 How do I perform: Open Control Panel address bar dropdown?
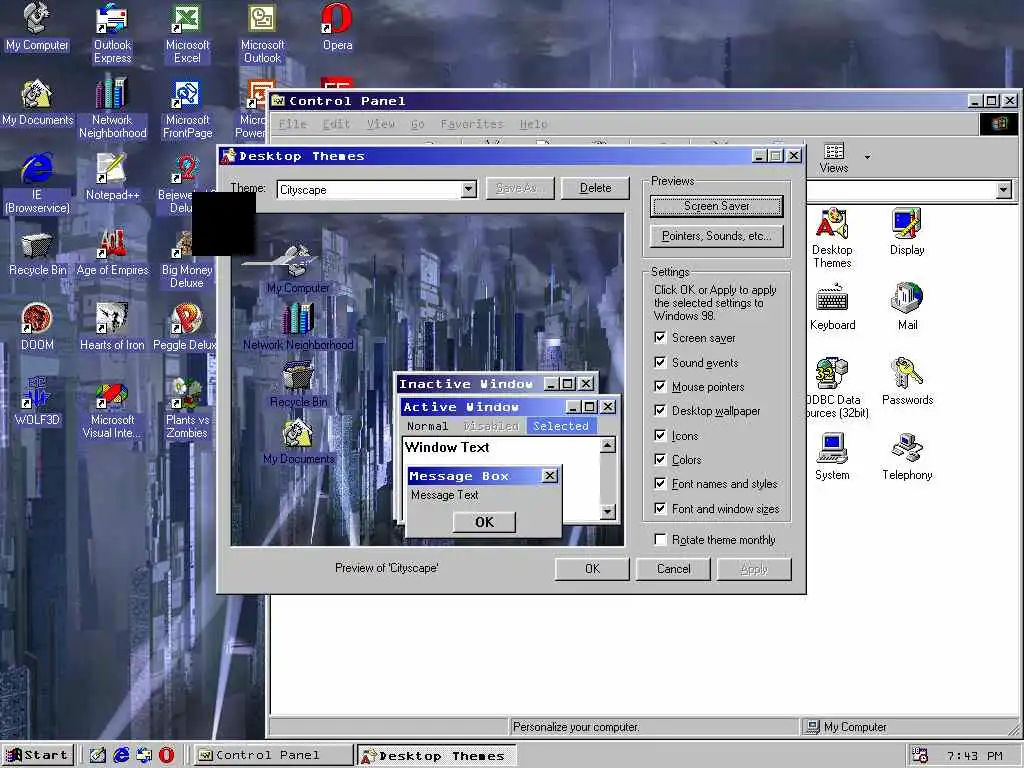click(1004, 190)
